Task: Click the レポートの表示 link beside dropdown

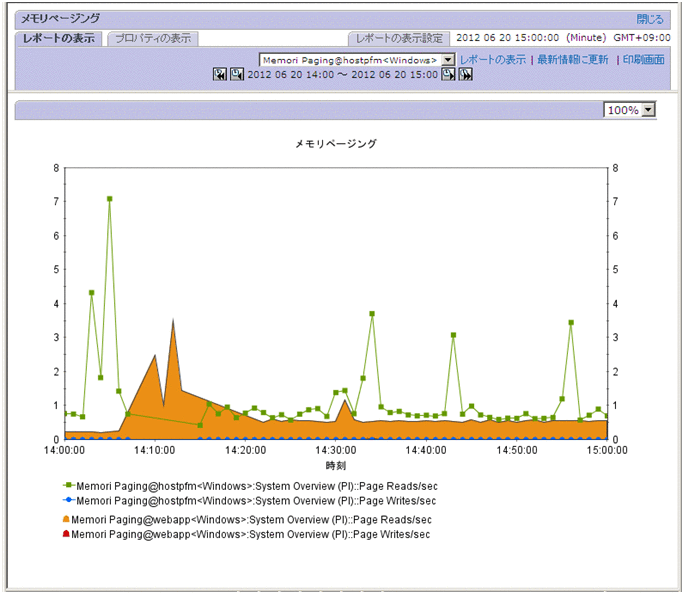Action: (x=493, y=60)
